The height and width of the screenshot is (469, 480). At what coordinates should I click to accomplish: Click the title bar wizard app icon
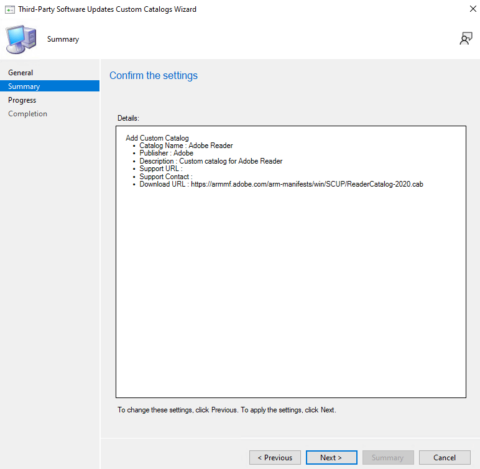pyautogui.click(x=10, y=10)
